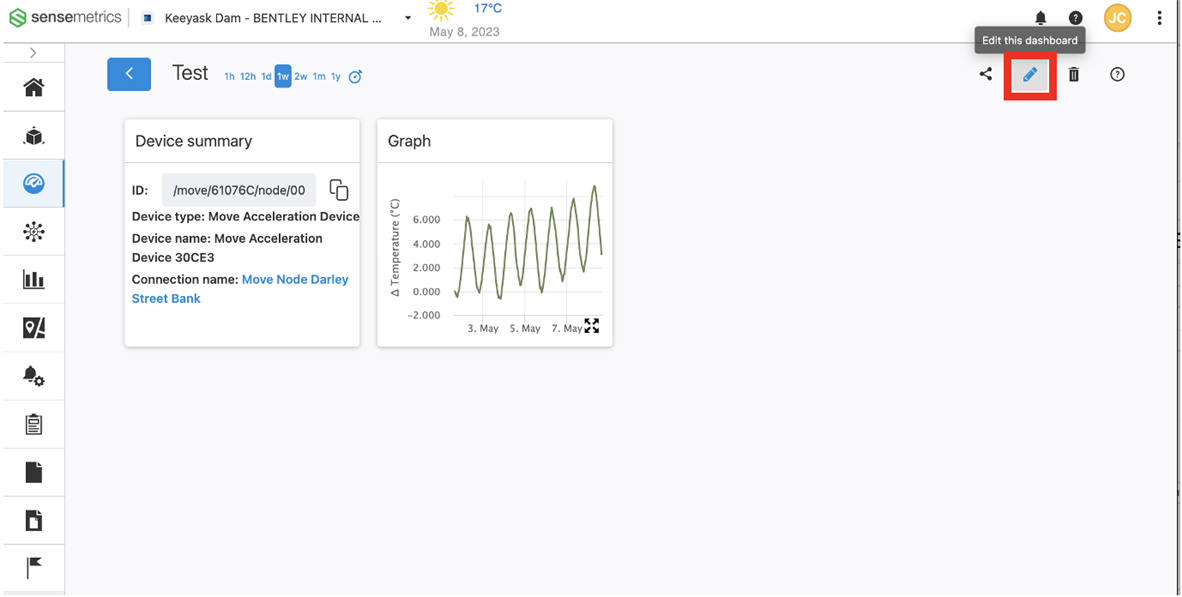Open the Home page from the sidebar

click(33, 87)
